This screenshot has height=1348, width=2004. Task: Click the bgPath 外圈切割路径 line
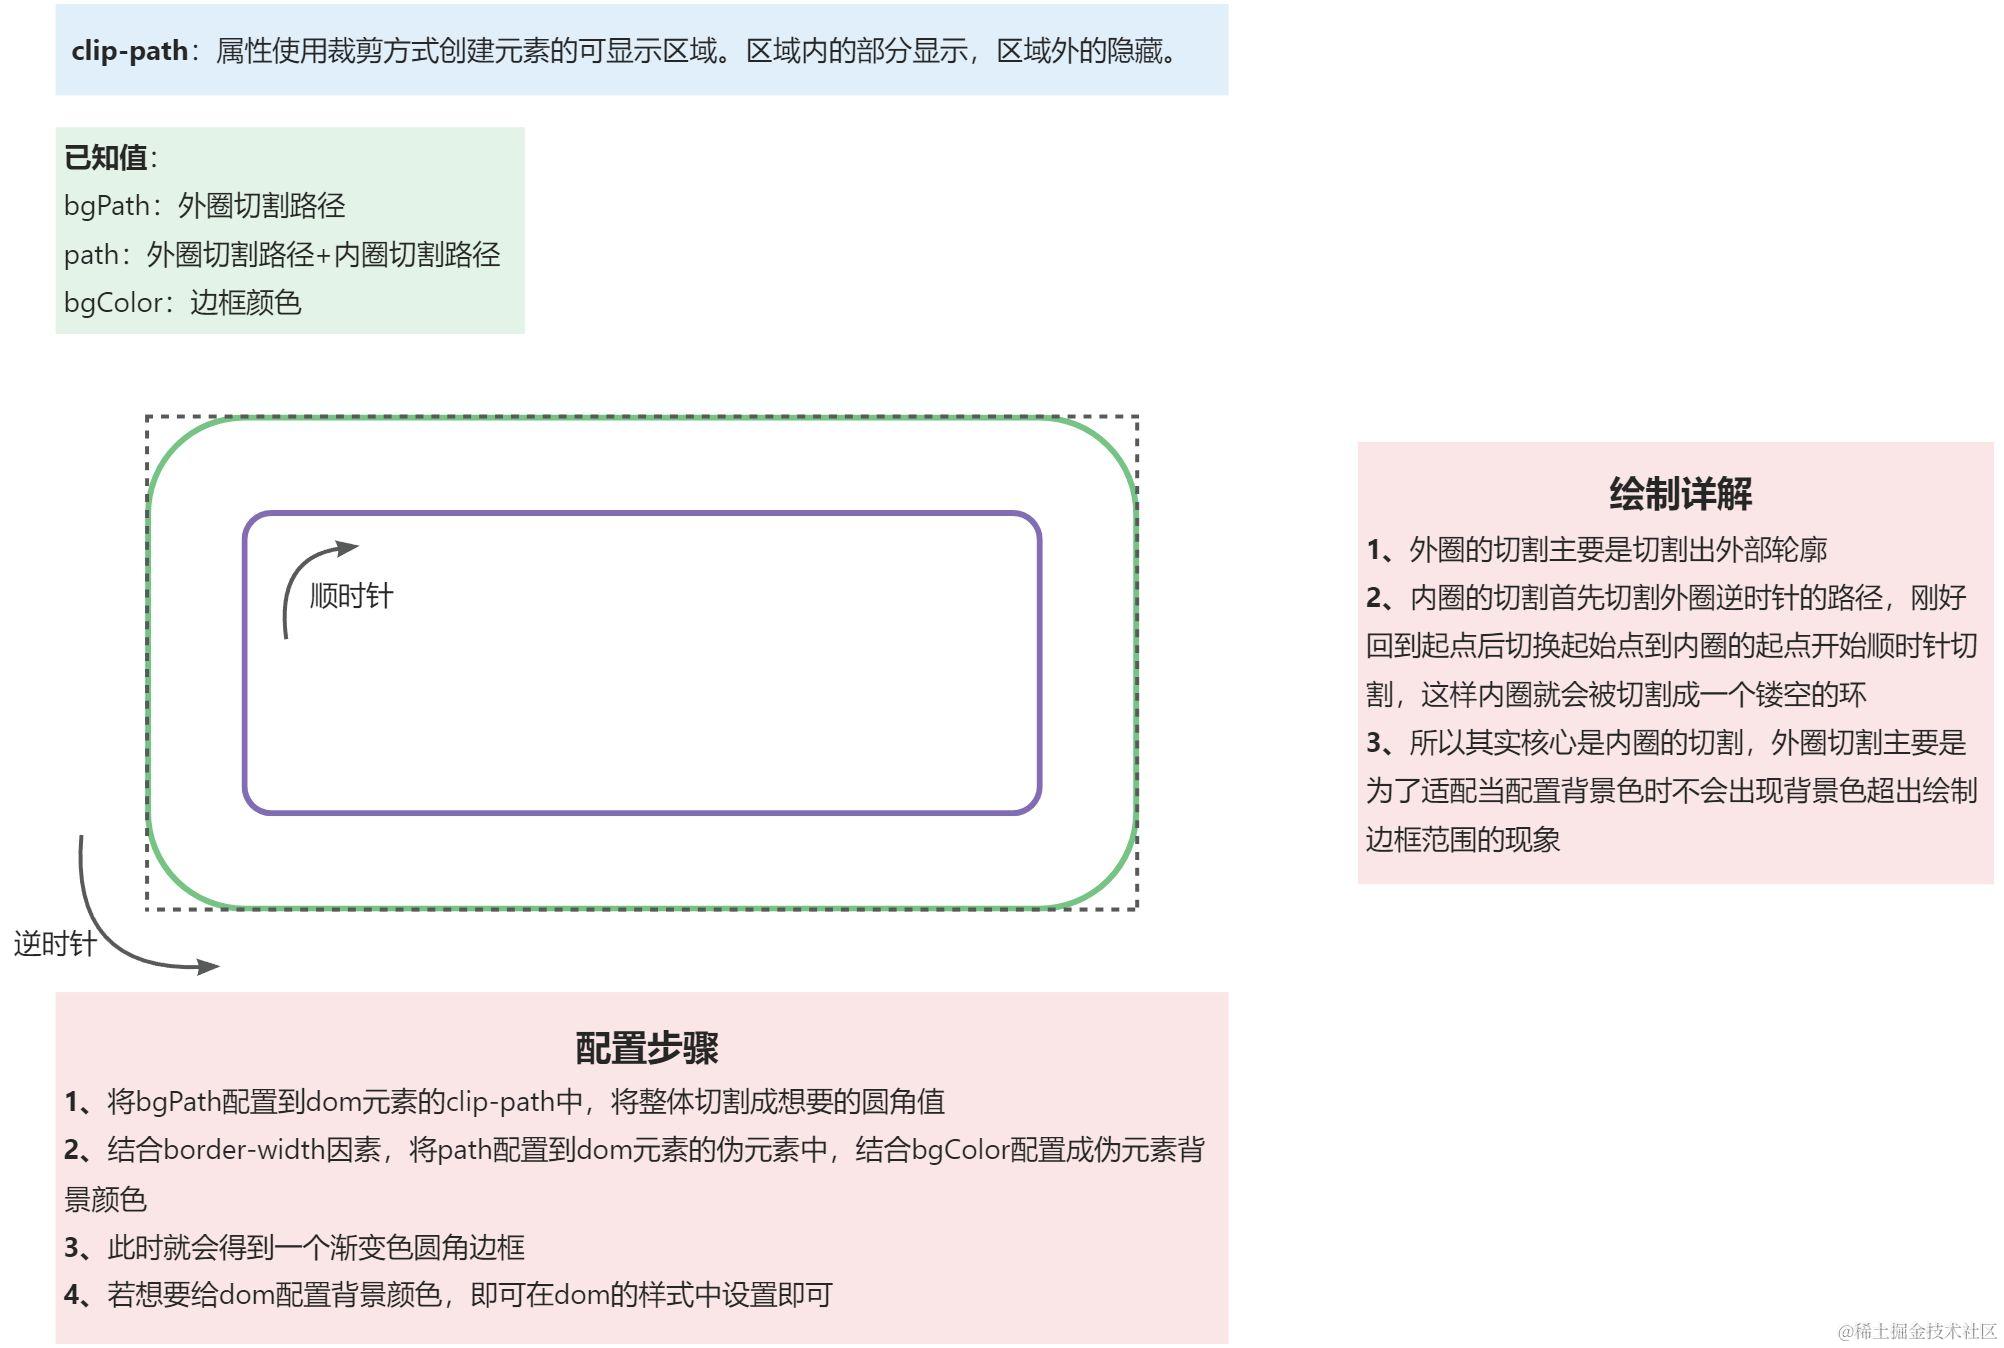[x=204, y=206]
